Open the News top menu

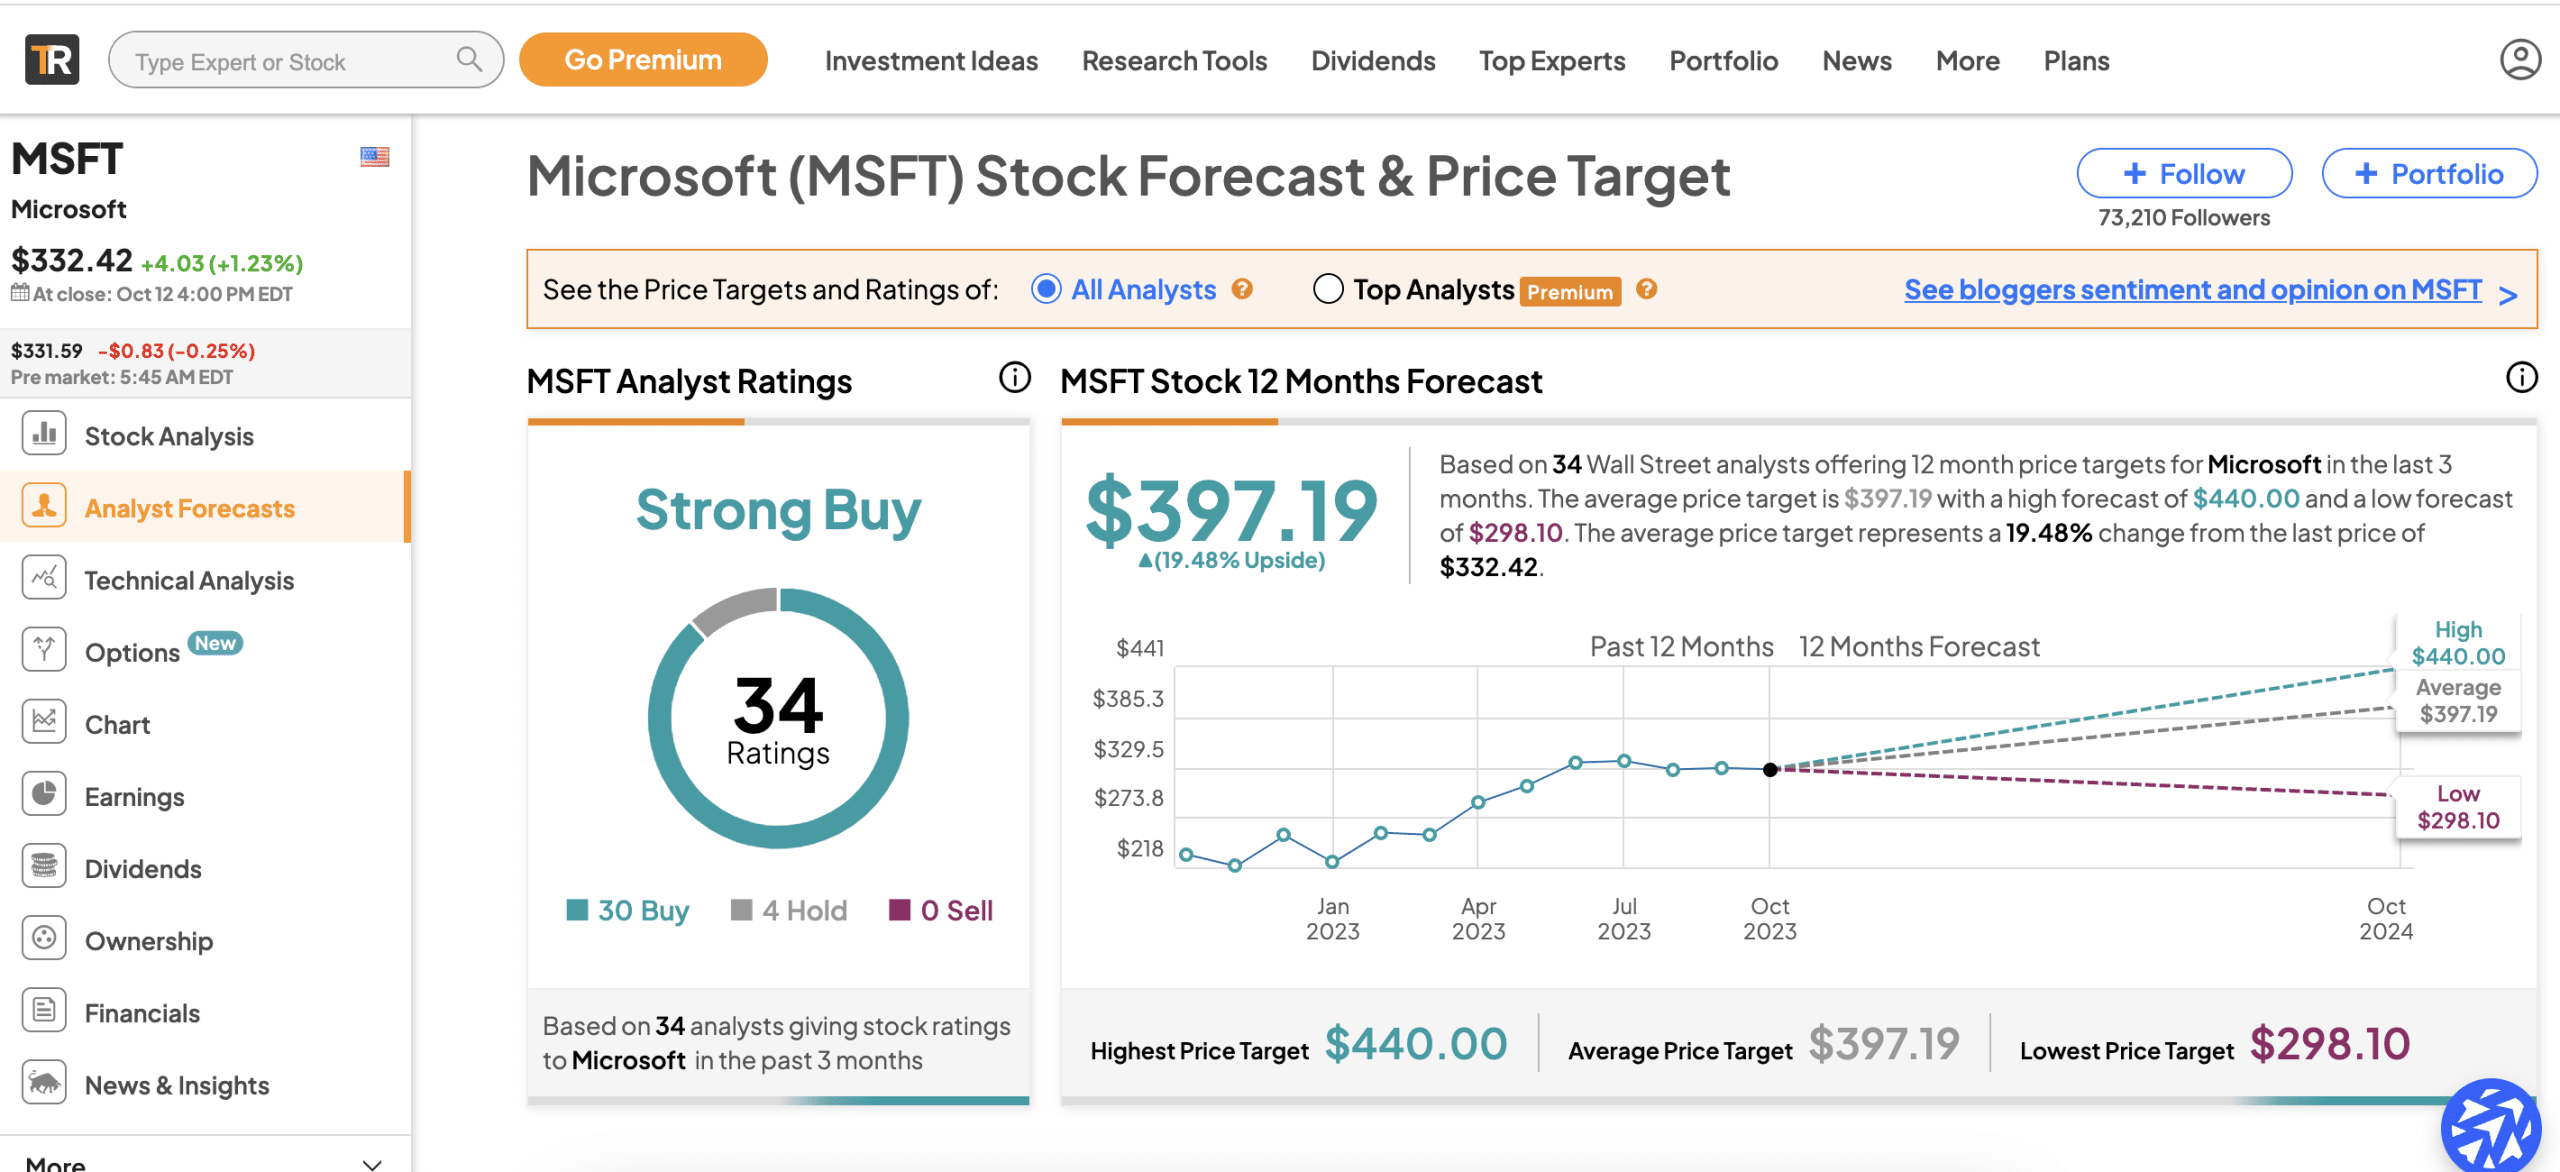pos(1857,61)
